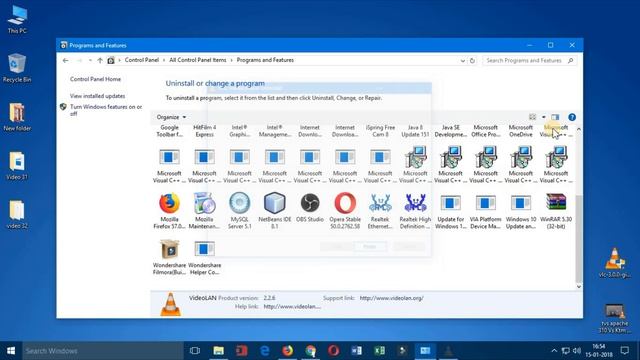Open the Organize dropdown menu
The image size is (640, 360).
[x=171, y=117]
